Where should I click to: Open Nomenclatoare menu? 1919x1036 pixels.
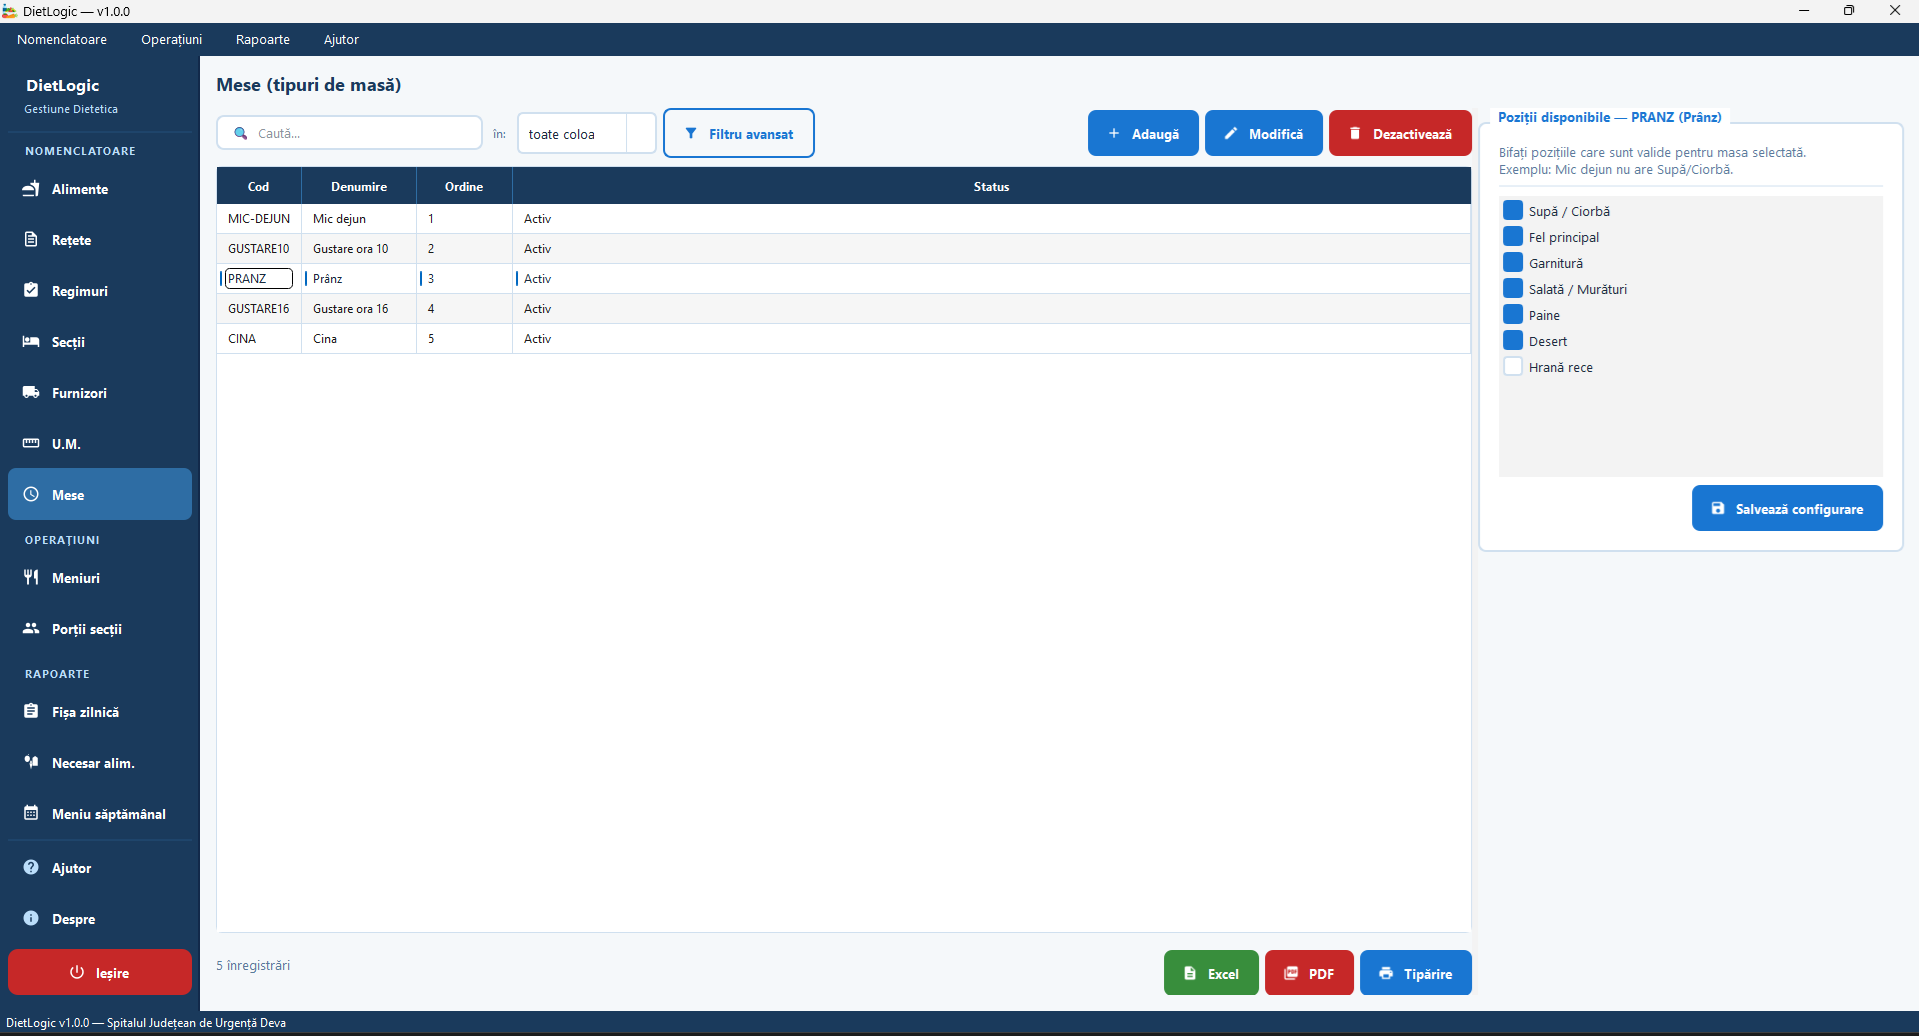[x=62, y=40]
